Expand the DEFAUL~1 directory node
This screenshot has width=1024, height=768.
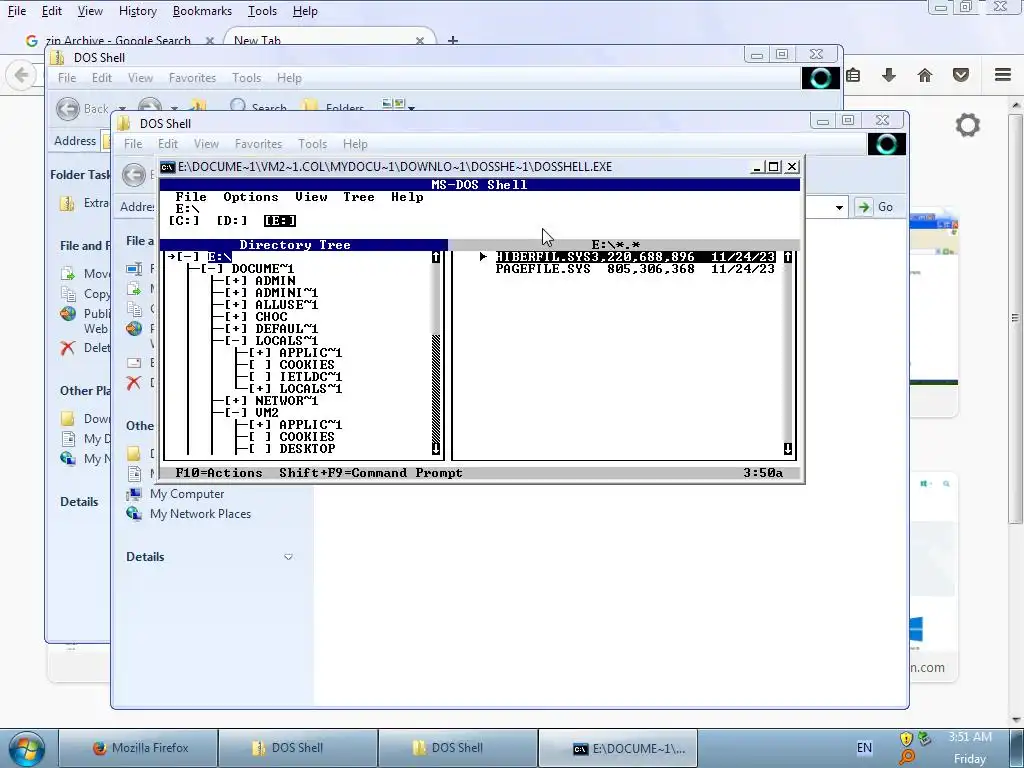(x=236, y=328)
